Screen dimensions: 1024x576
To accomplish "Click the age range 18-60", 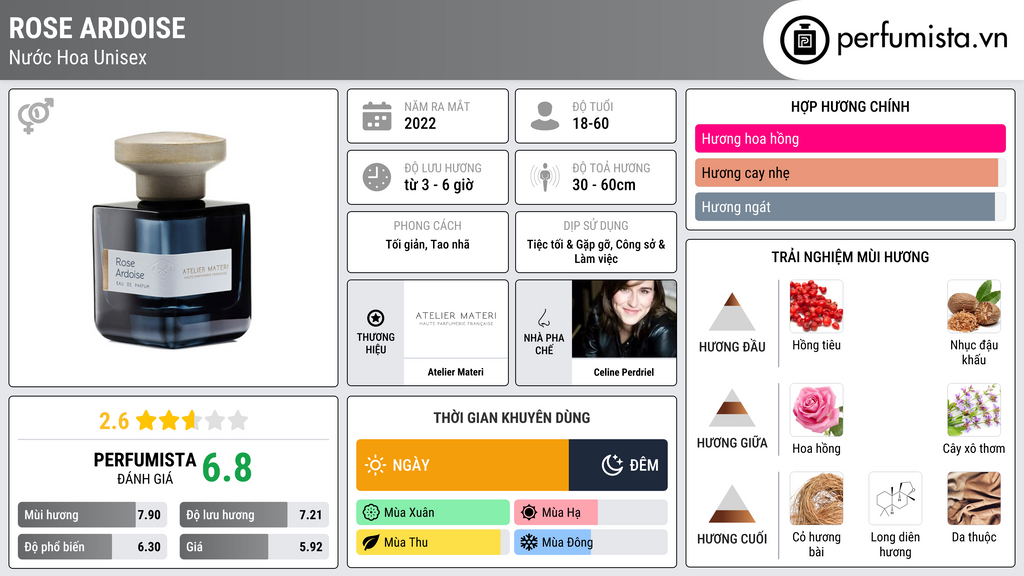I will [x=590, y=123].
